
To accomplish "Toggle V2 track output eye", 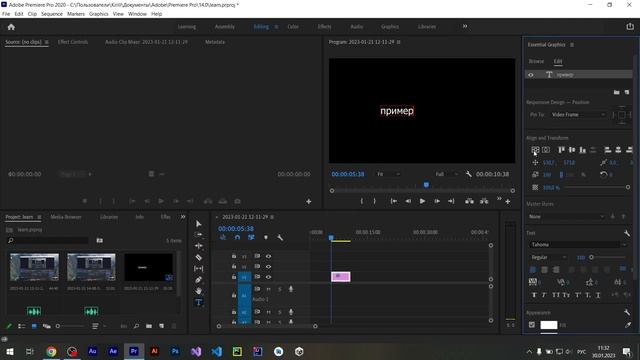I will point(269,267).
